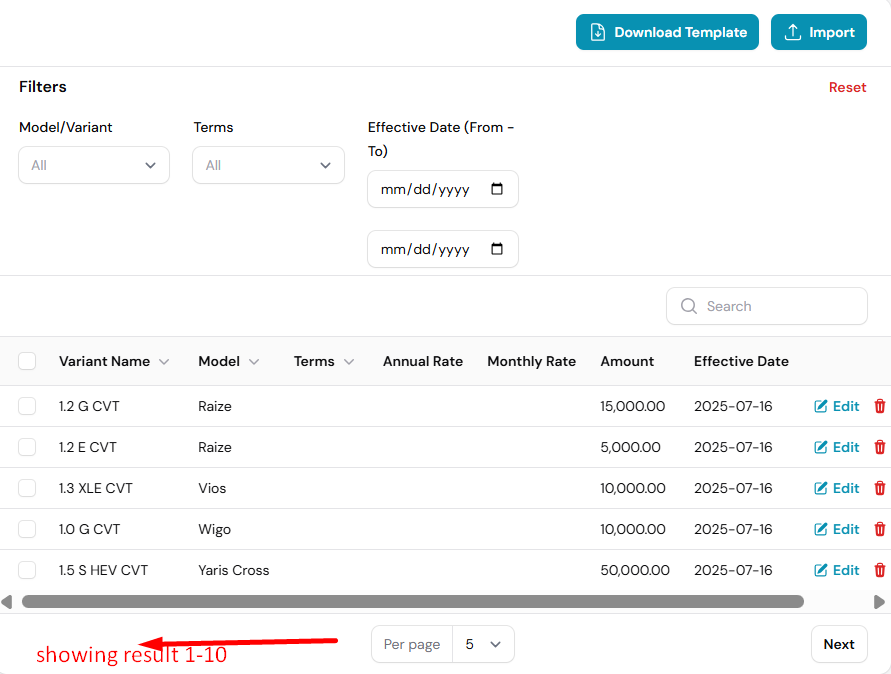Sort by the Terms column header

(324, 361)
